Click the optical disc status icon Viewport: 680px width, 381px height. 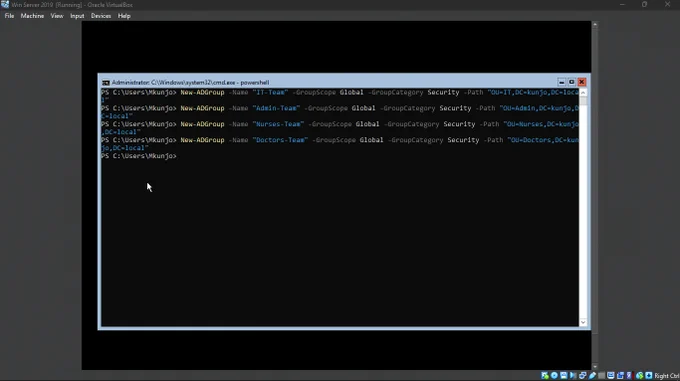(555, 376)
